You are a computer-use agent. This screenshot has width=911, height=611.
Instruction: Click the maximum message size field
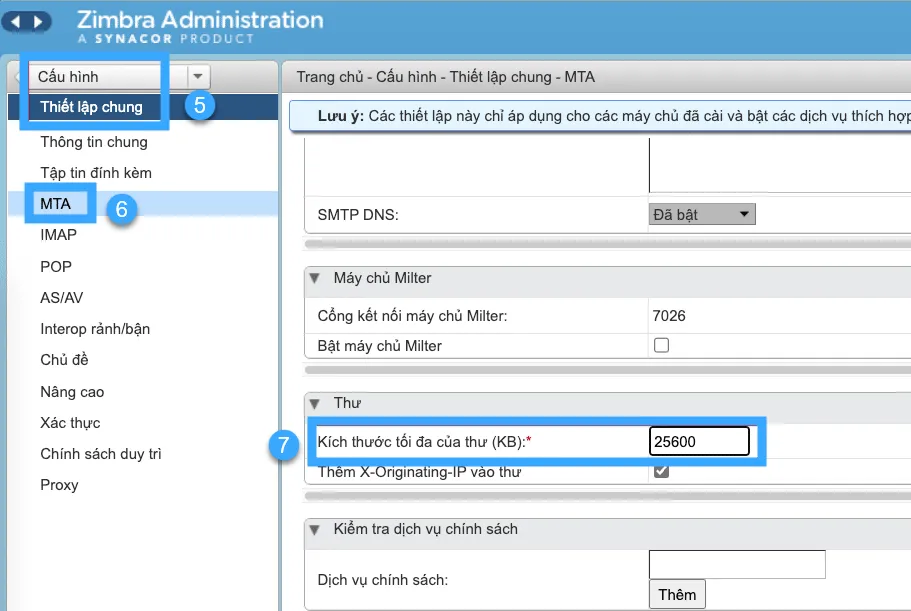[x=699, y=441]
